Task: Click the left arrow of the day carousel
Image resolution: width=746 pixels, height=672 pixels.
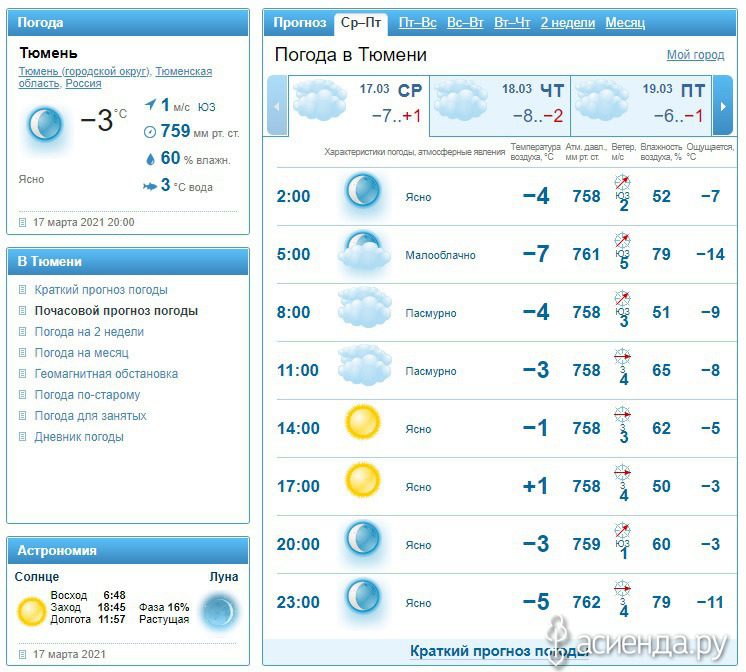Action: pyautogui.click(x=277, y=106)
